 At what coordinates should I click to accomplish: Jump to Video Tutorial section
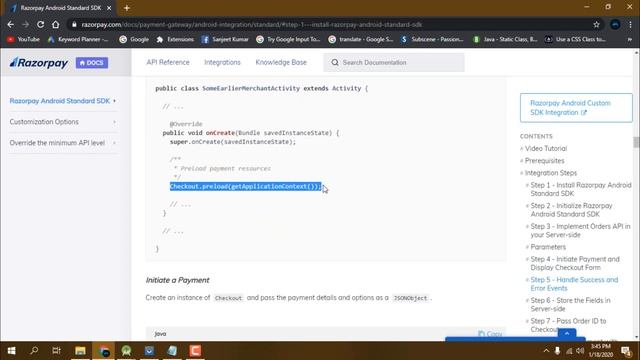[x=546, y=149]
